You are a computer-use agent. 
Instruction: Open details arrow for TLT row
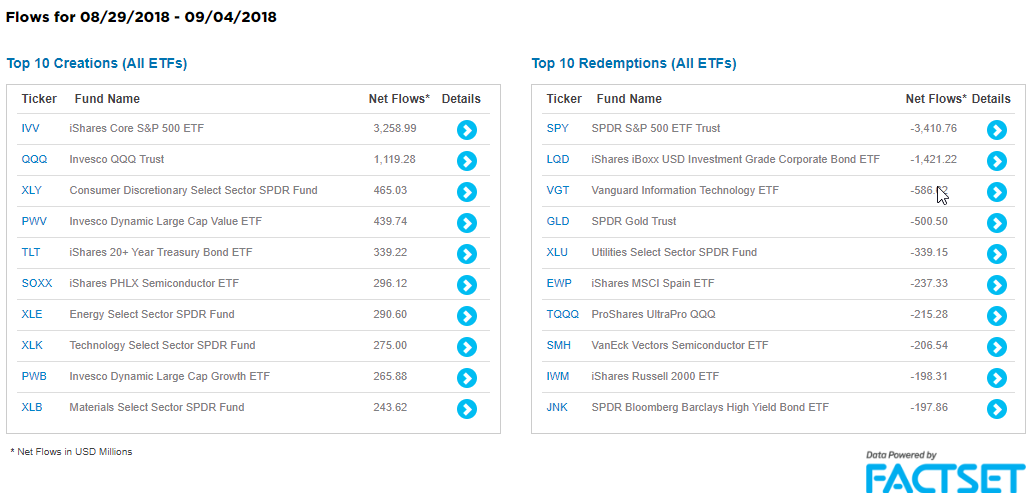466,254
